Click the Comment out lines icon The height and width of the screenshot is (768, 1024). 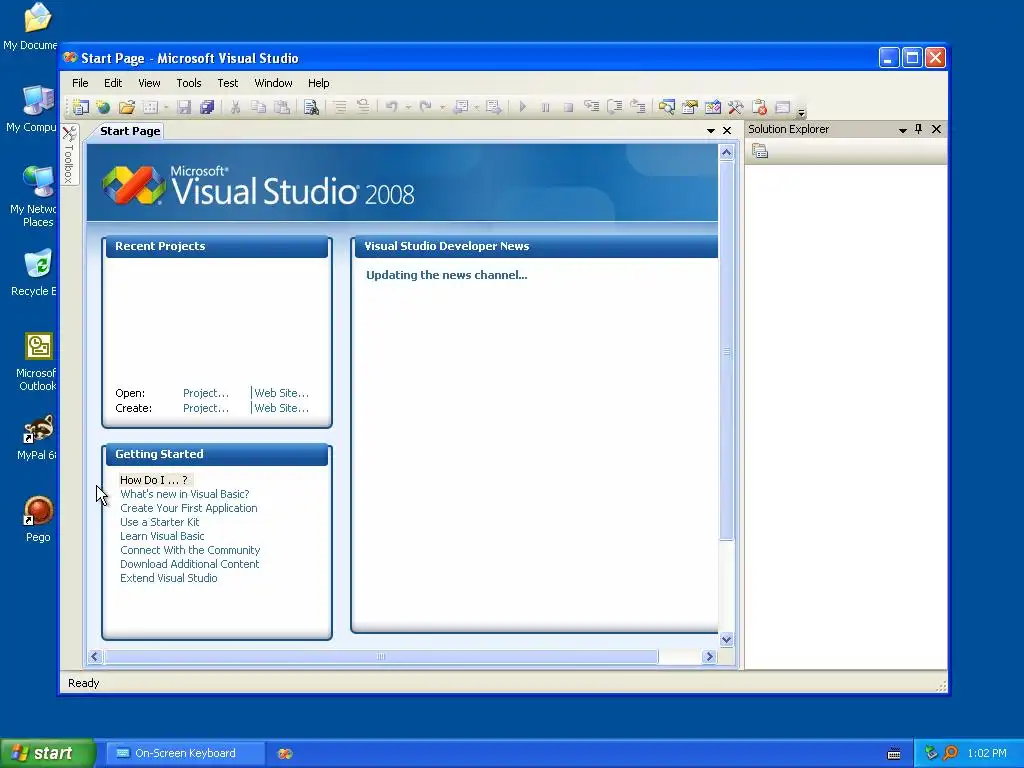click(340, 107)
